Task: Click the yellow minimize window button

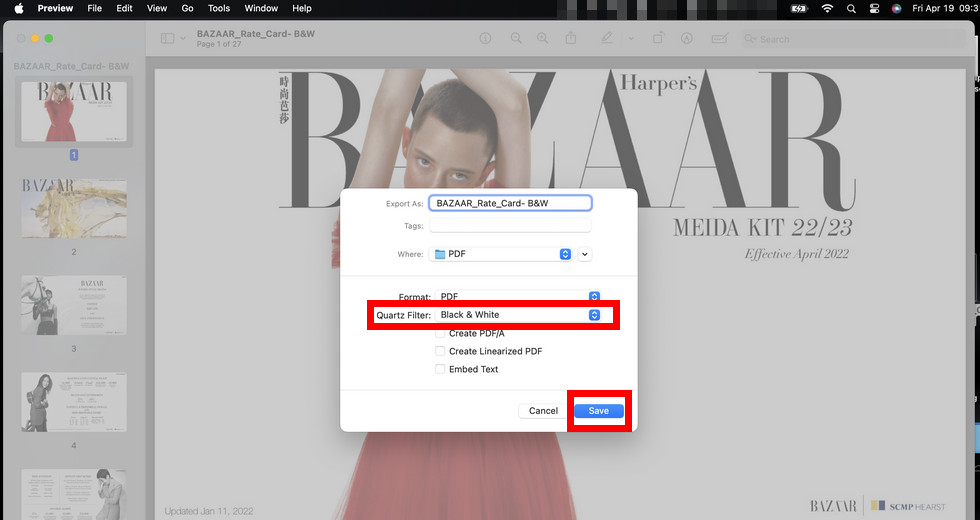Action: pyautogui.click(x=35, y=39)
